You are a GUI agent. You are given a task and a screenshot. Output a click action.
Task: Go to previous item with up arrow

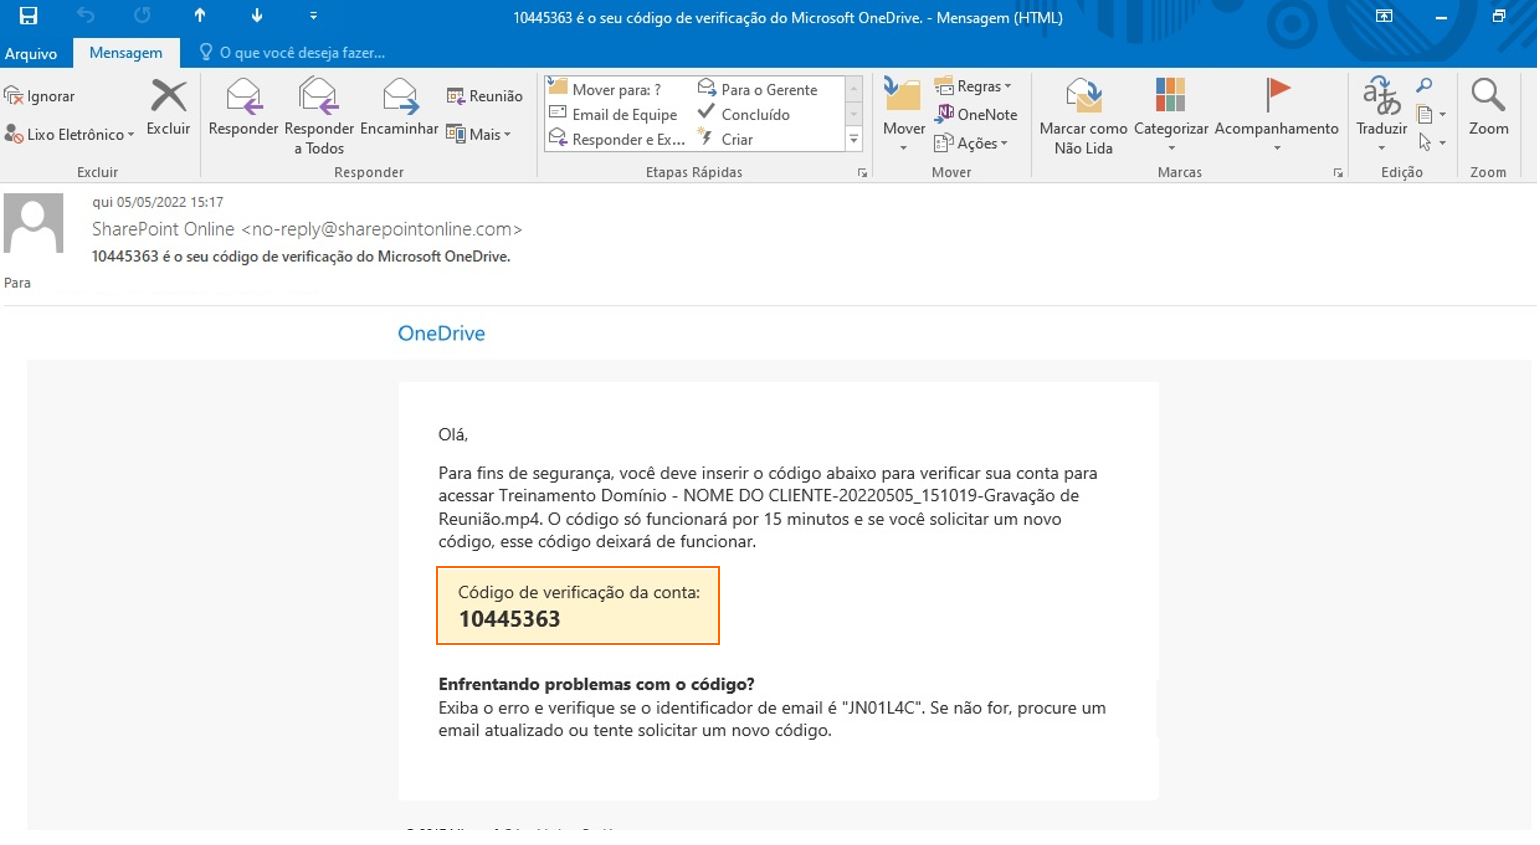(200, 16)
